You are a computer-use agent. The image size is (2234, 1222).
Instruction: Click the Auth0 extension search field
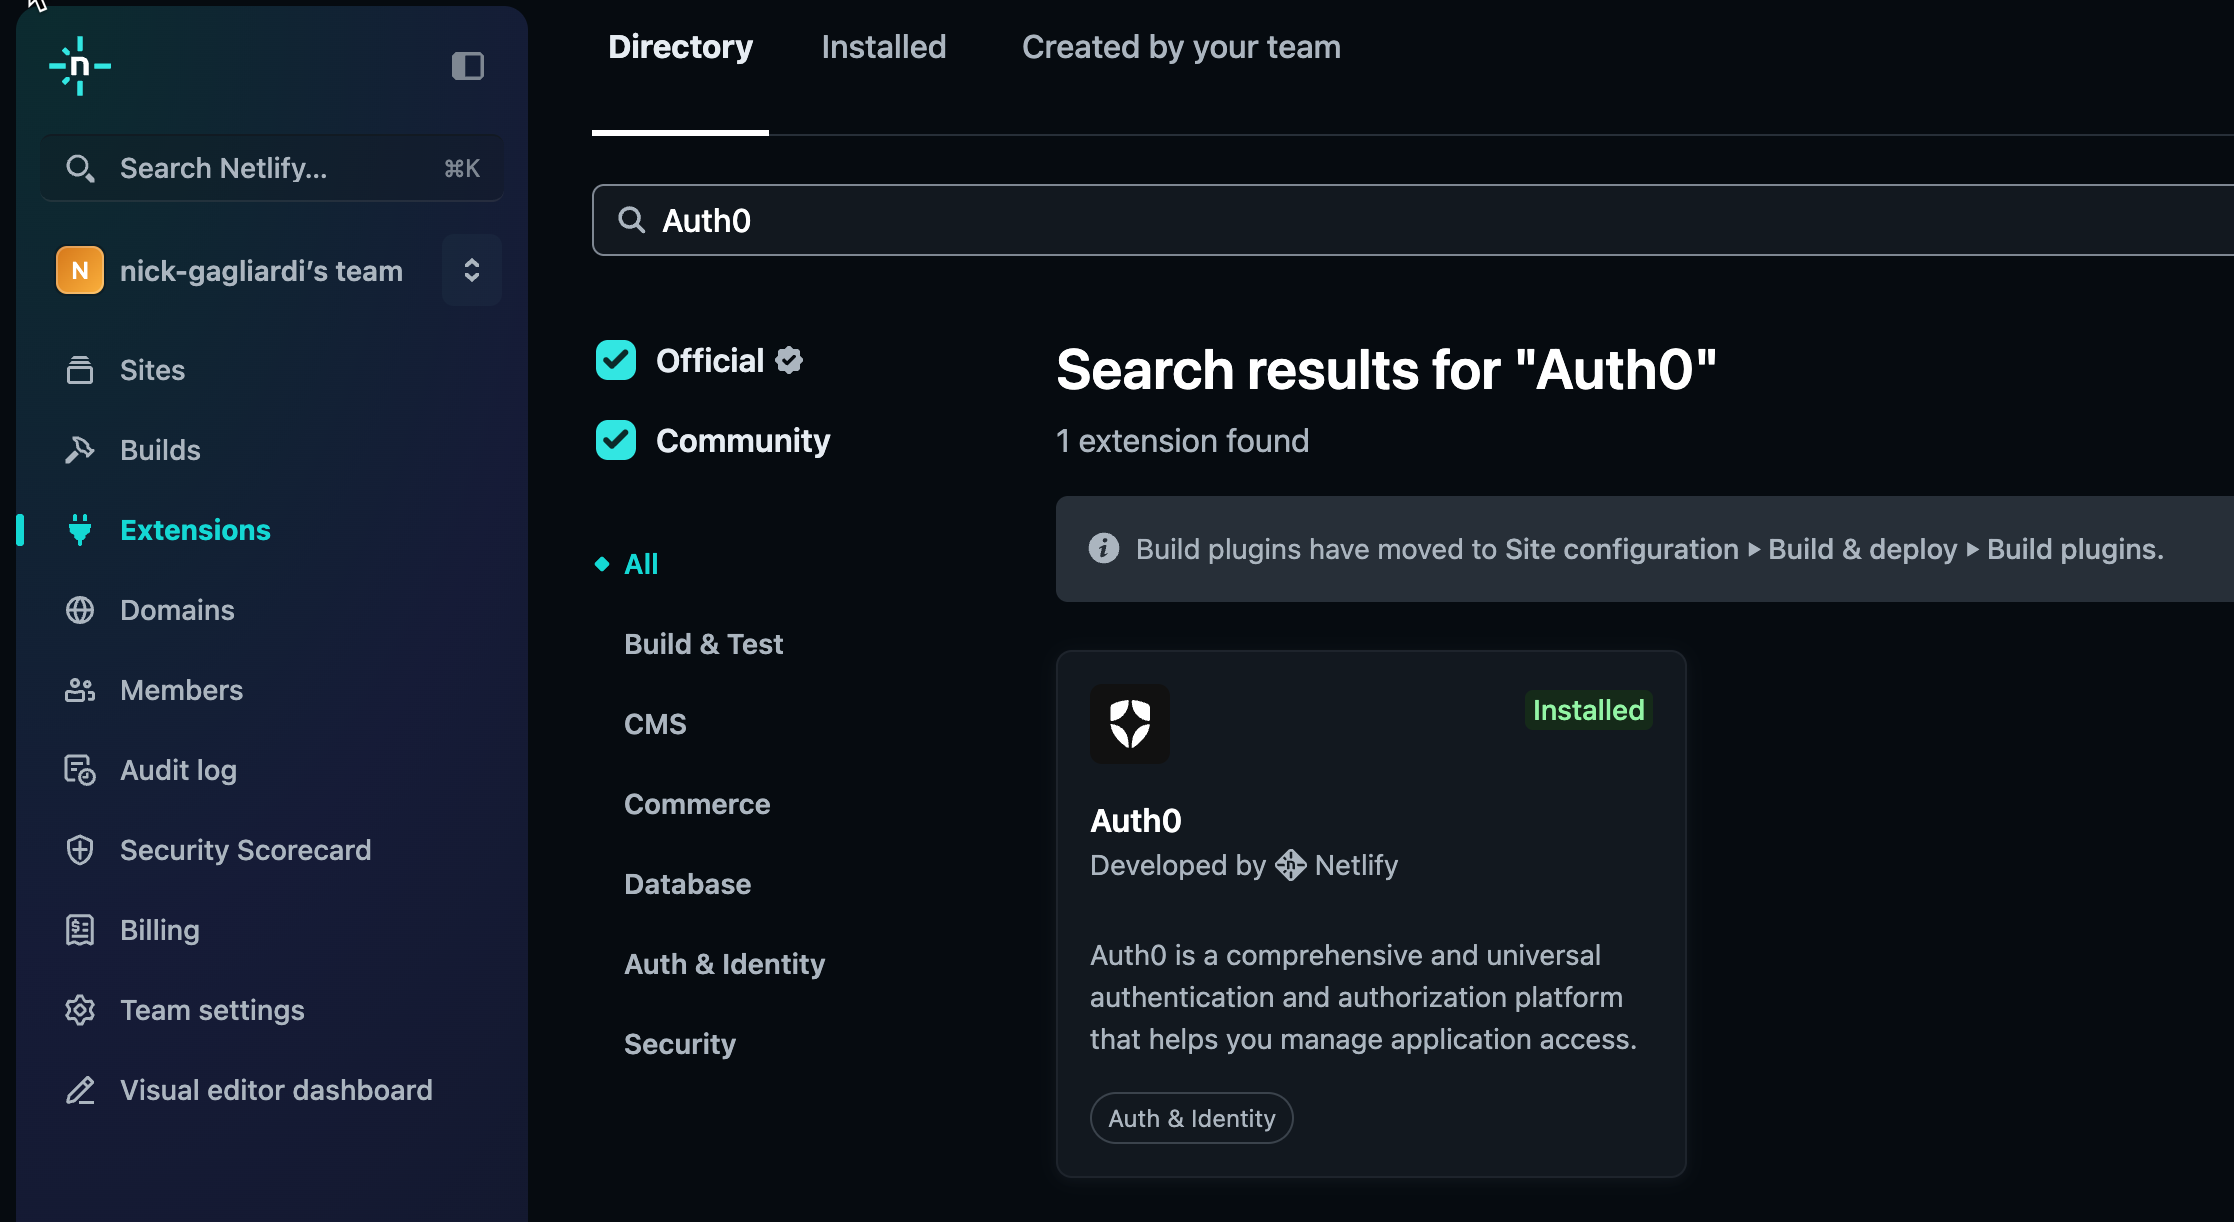pos(1400,220)
